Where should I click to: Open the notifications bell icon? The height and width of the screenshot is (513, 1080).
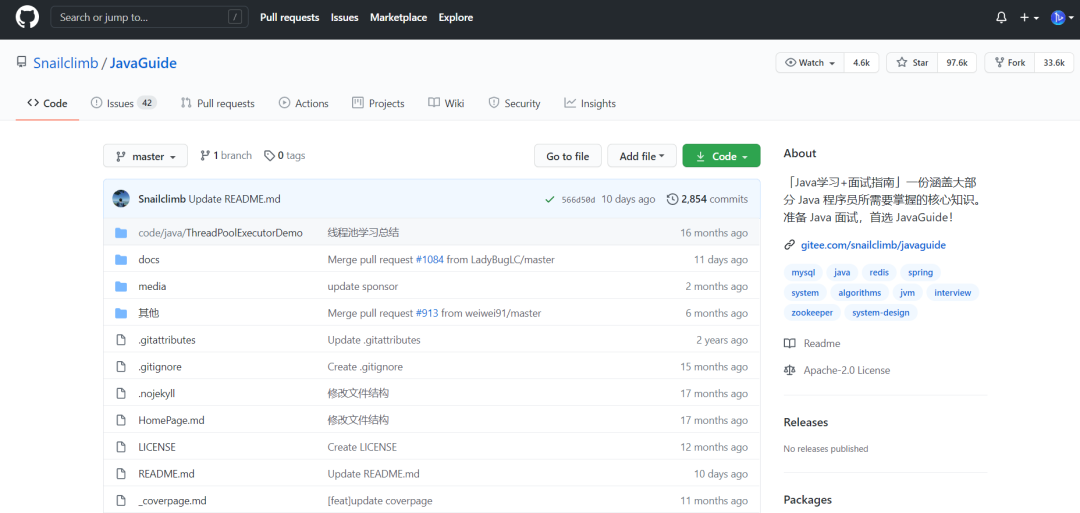point(1001,18)
